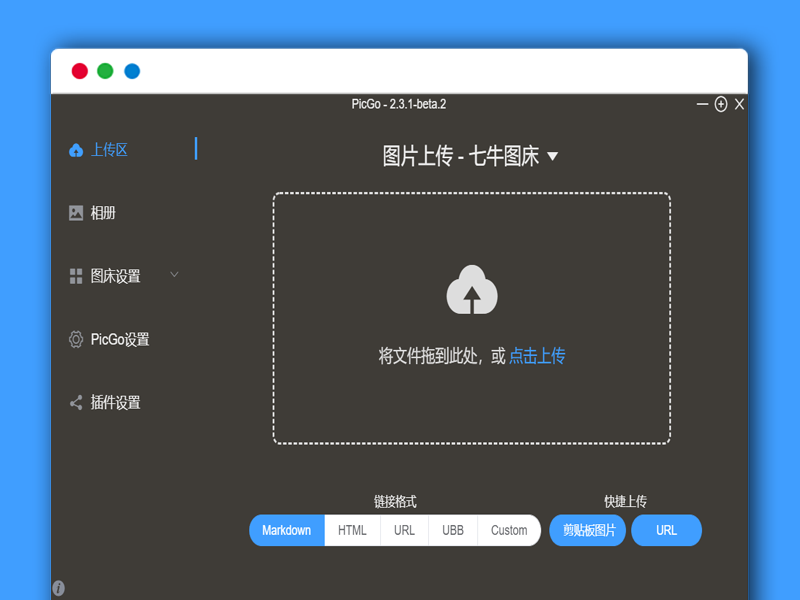Click the 图片上传 - 七牛图床 heading

[x=460, y=156]
